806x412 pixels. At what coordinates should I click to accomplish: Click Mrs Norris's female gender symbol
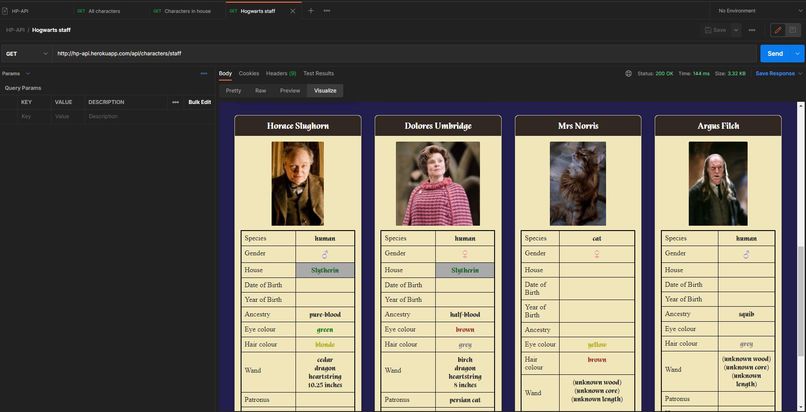(x=597, y=254)
